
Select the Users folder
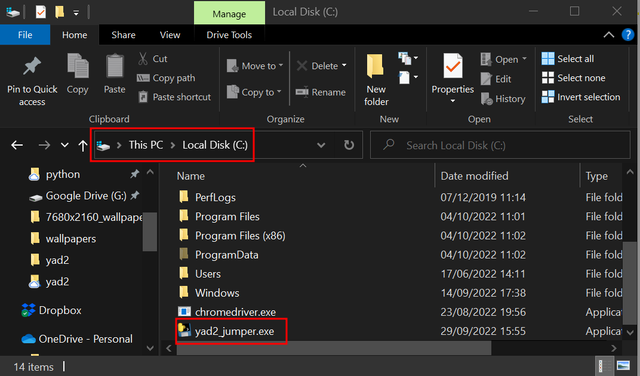tap(208, 274)
